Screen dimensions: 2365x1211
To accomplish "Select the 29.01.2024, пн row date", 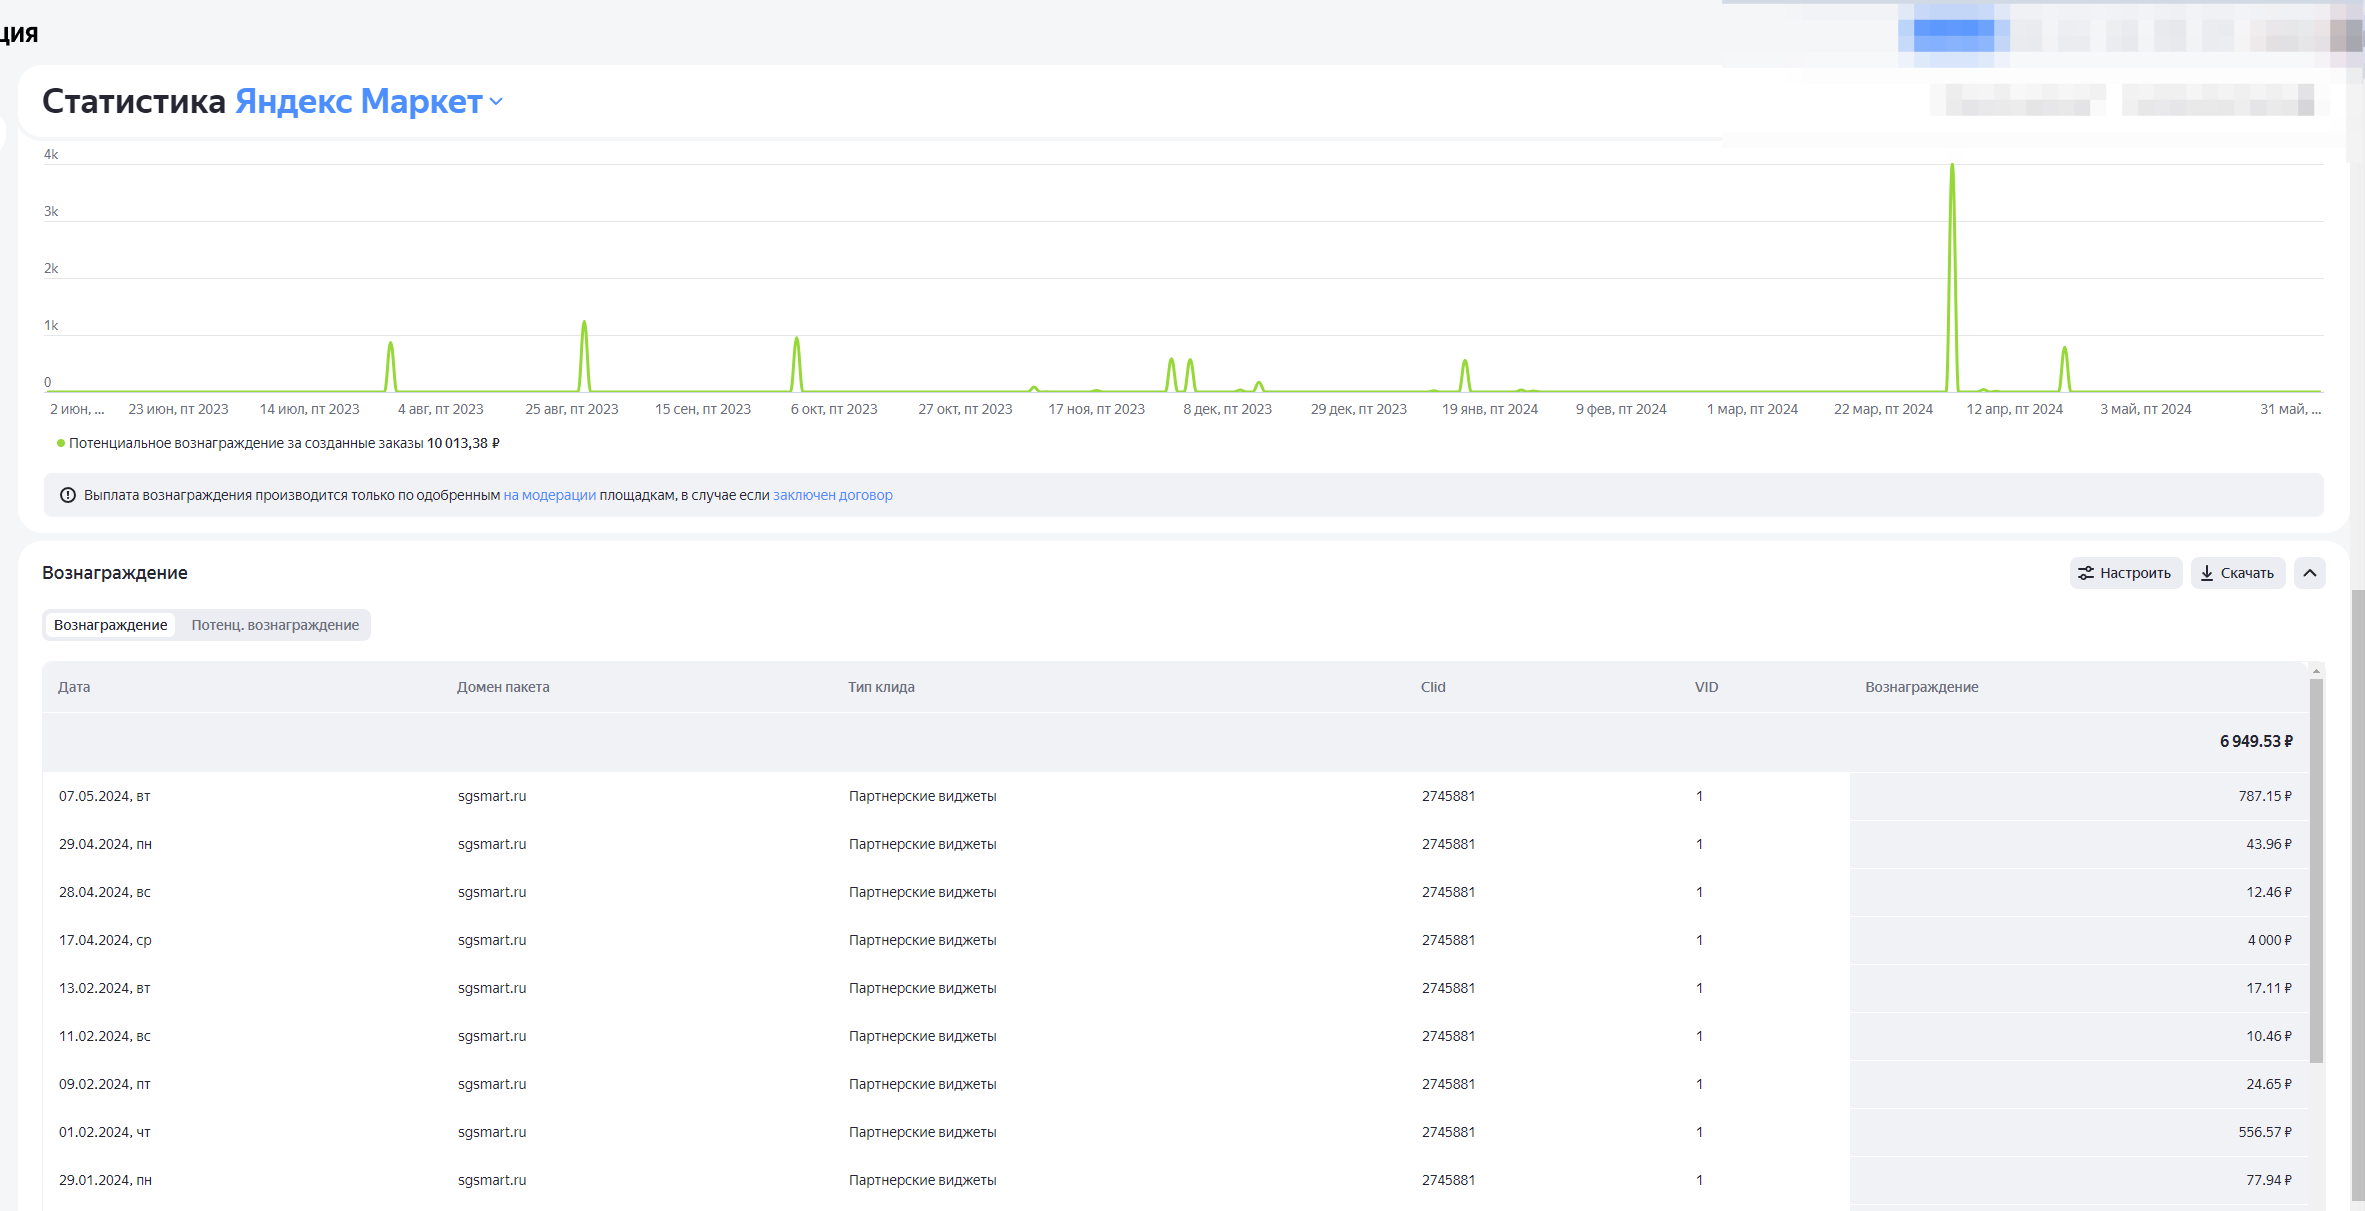I will (105, 1180).
